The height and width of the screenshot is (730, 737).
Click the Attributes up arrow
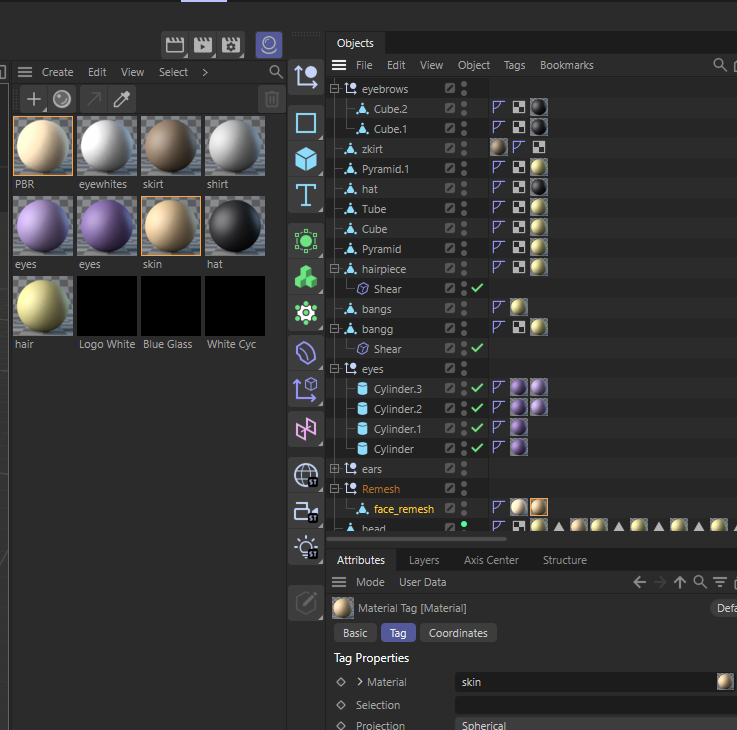pos(680,582)
